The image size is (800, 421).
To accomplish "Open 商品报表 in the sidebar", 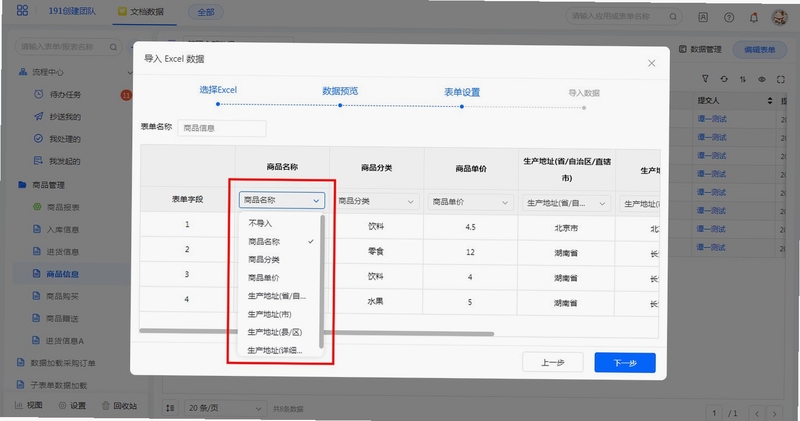I will (63, 207).
